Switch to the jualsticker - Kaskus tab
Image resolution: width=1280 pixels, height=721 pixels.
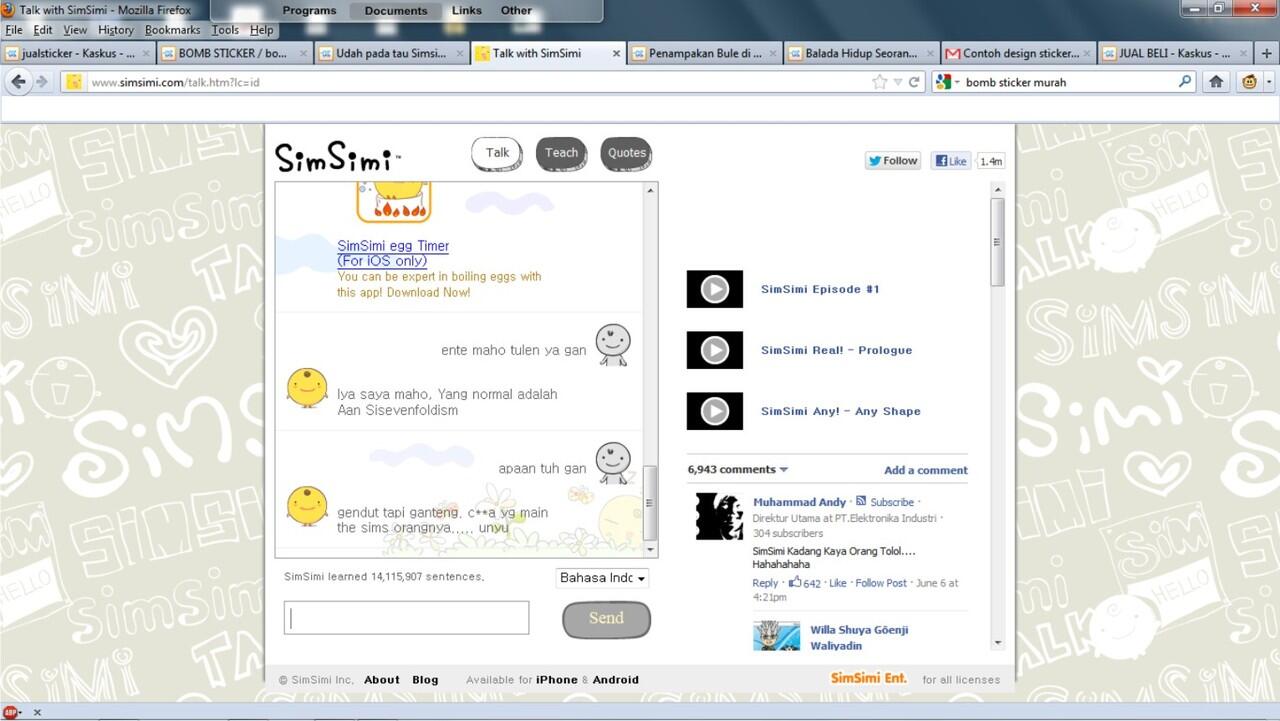click(78, 53)
